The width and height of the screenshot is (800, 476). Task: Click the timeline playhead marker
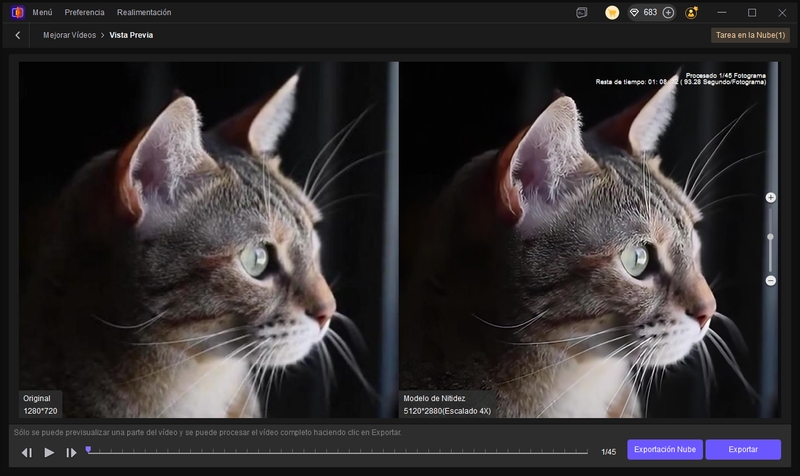[x=88, y=449]
